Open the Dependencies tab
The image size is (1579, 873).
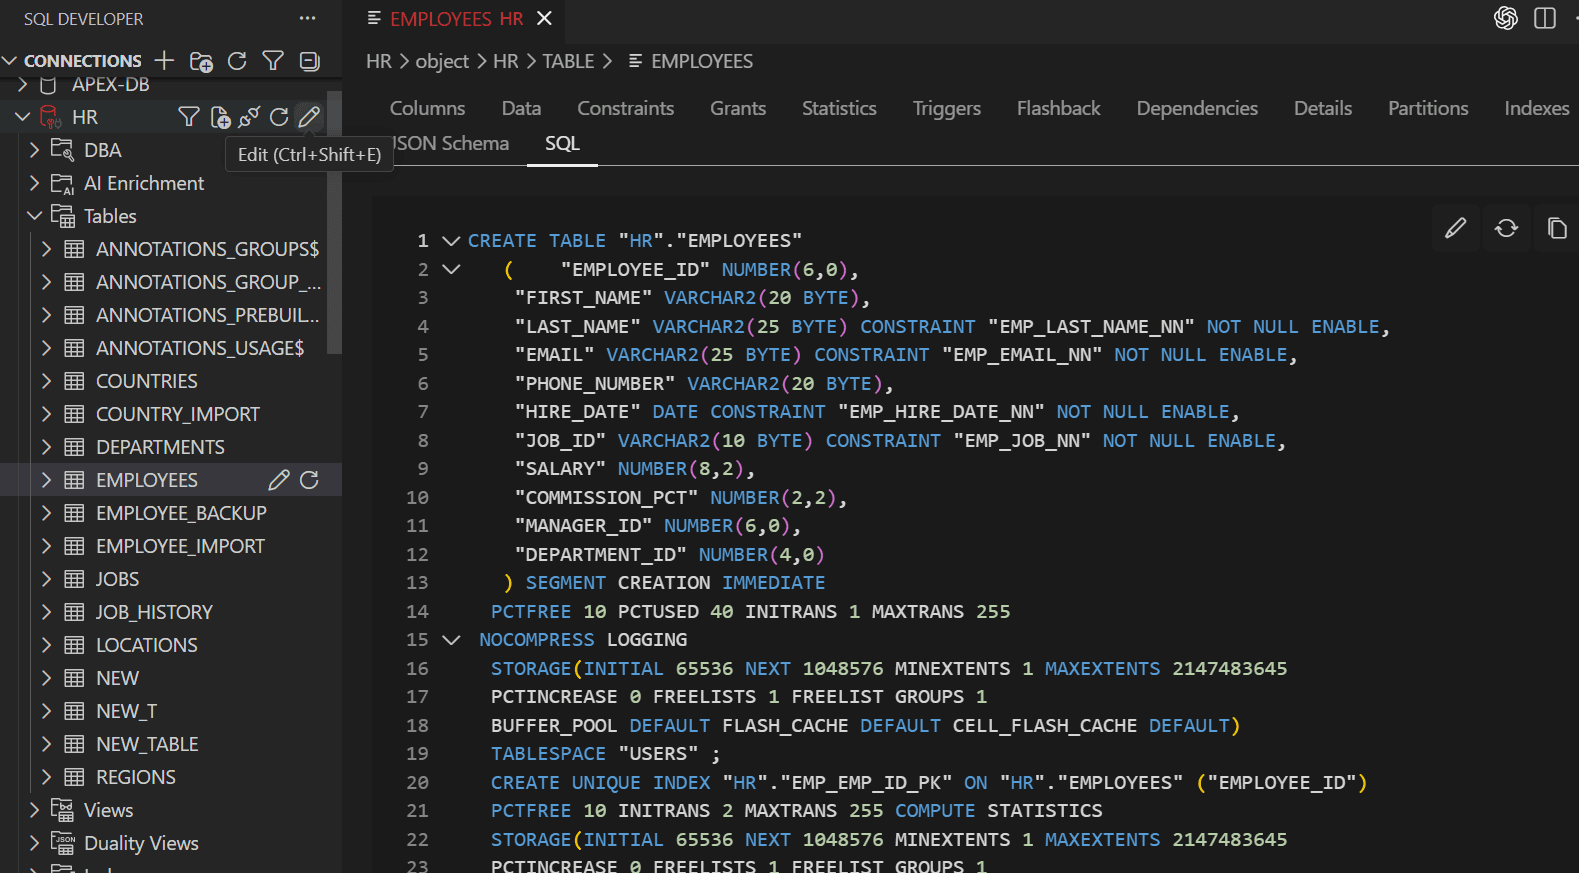coord(1197,108)
